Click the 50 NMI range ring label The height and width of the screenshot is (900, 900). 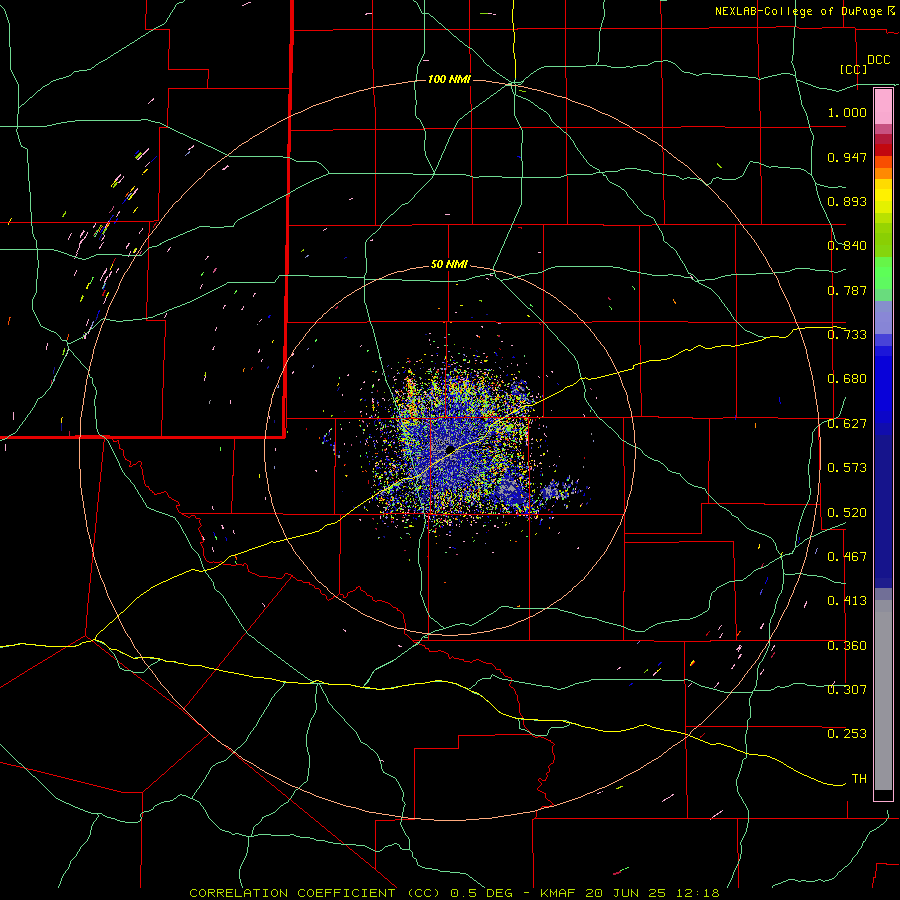coord(449,264)
